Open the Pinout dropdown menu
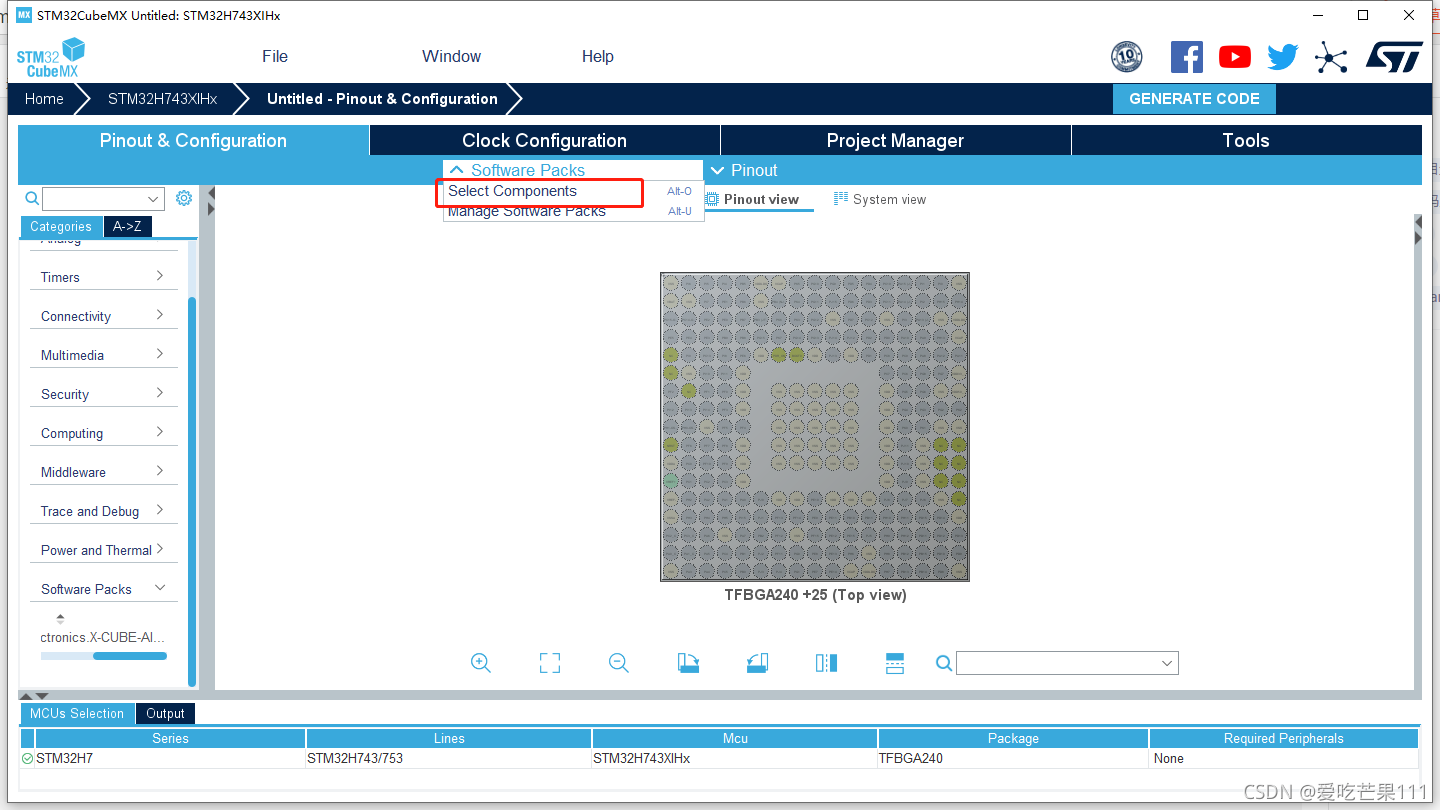This screenshot has height=810, width=1440. [742, 170]
